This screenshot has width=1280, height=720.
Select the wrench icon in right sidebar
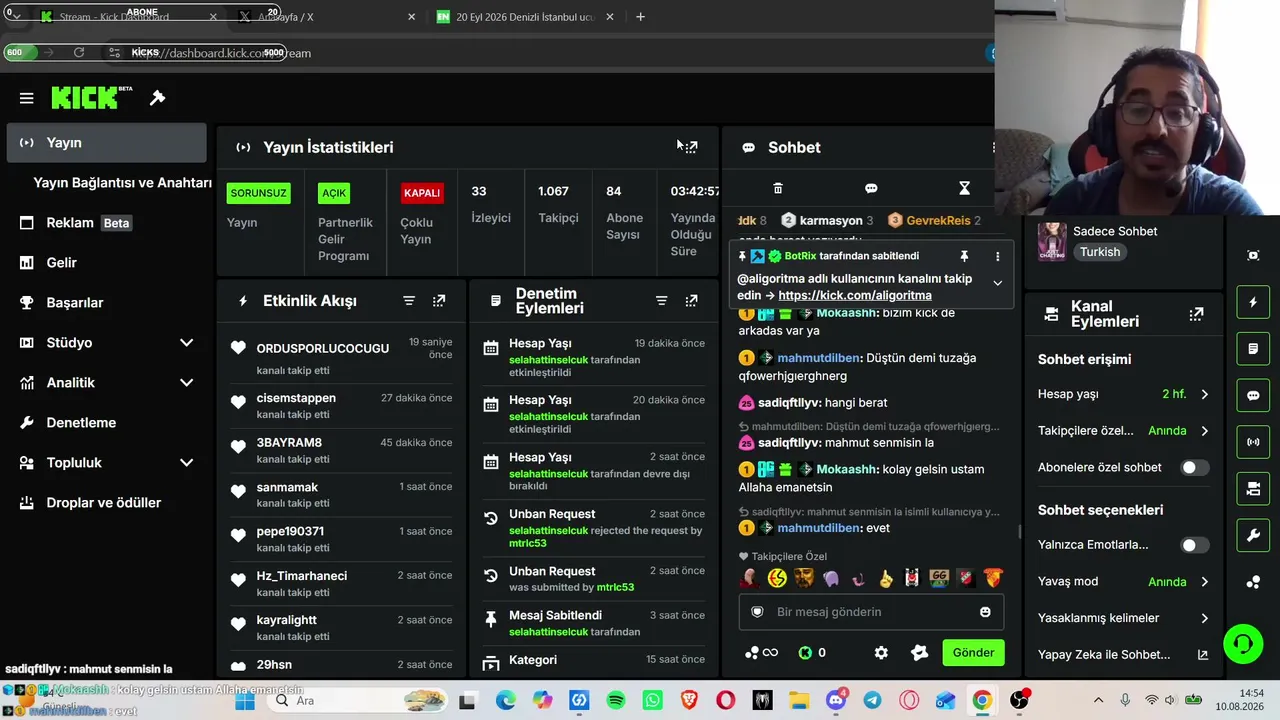1253,536
